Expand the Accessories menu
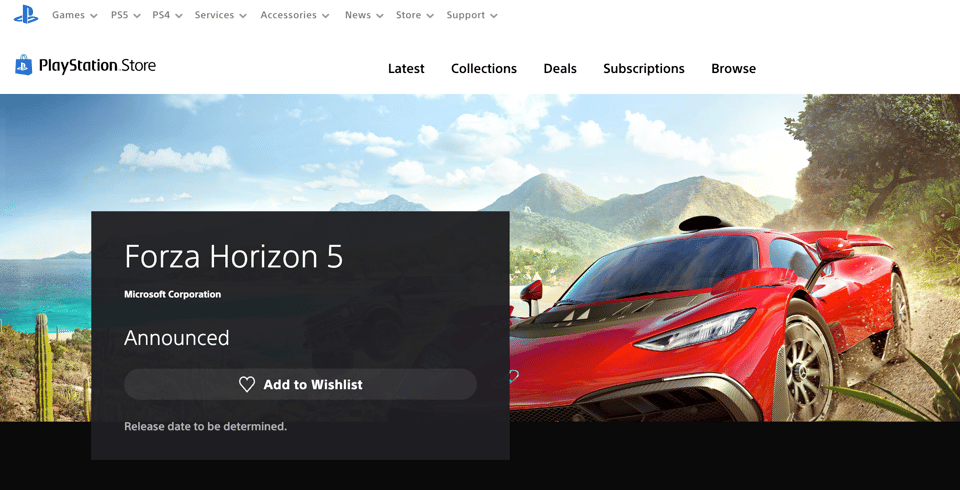The height and width of the screenshot is (490, 960). coord(295,15)
